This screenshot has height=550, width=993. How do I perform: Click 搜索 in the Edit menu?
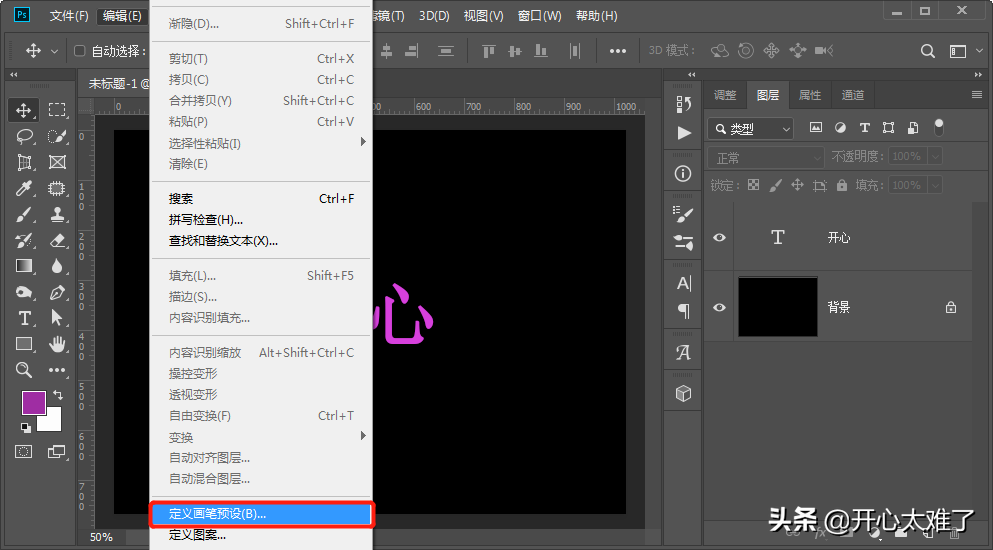coord(261,199)
